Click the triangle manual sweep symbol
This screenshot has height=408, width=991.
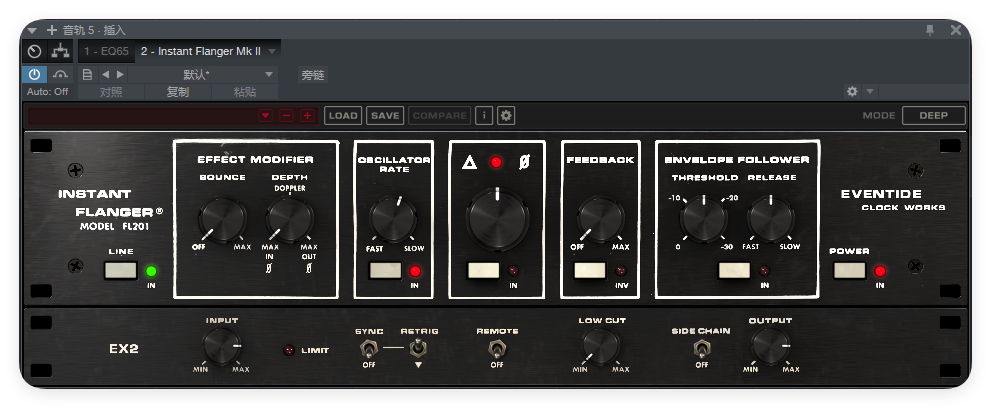469,162
